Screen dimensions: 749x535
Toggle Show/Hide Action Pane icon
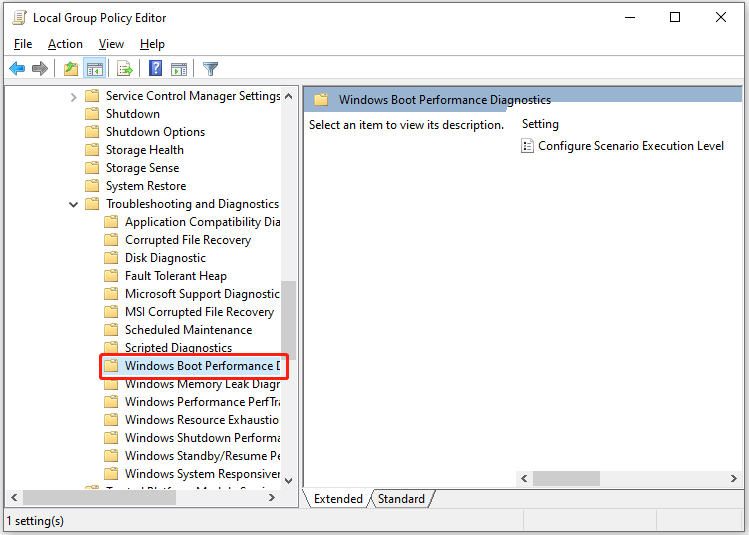[x=179, y=69]
